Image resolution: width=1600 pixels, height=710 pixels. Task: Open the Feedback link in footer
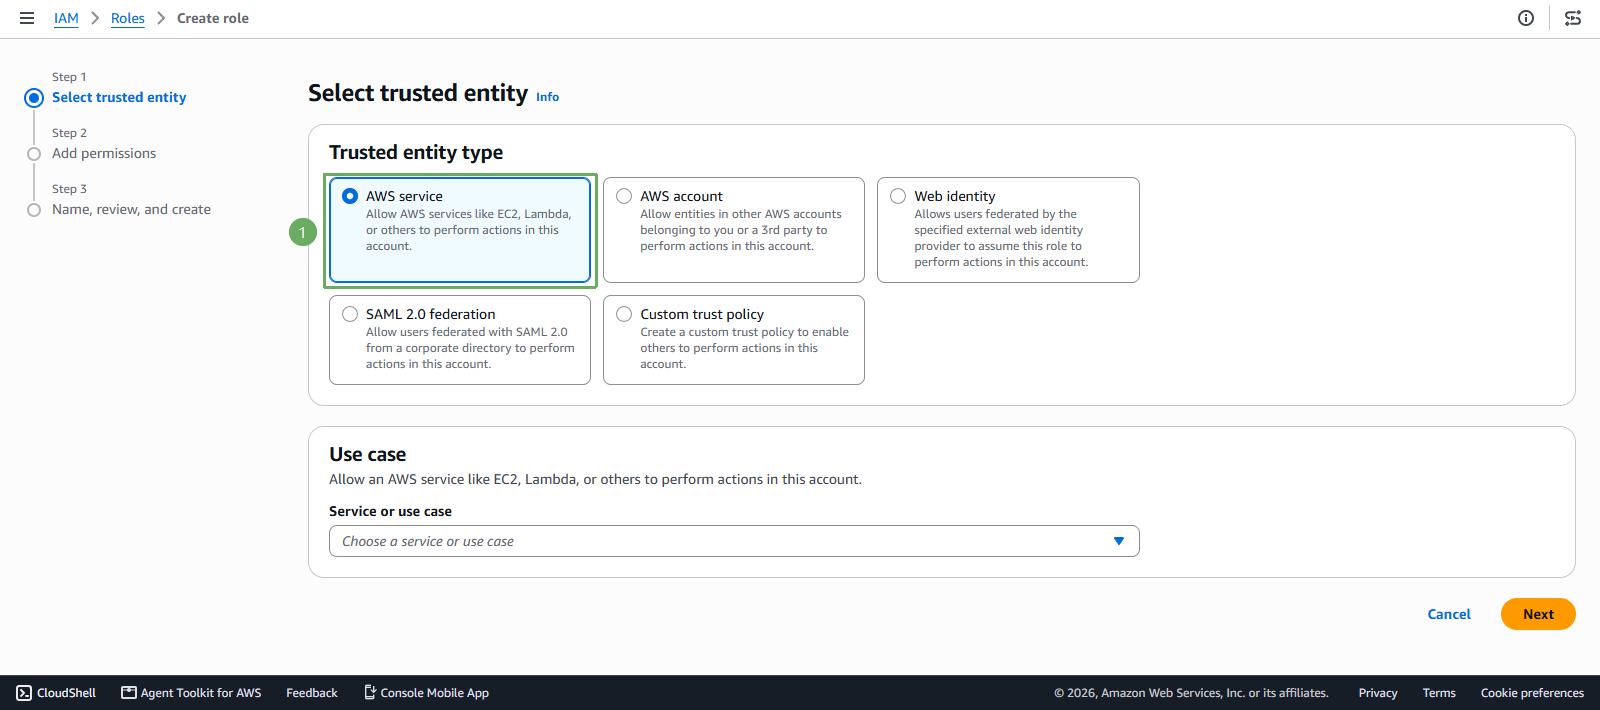point(312,693)
